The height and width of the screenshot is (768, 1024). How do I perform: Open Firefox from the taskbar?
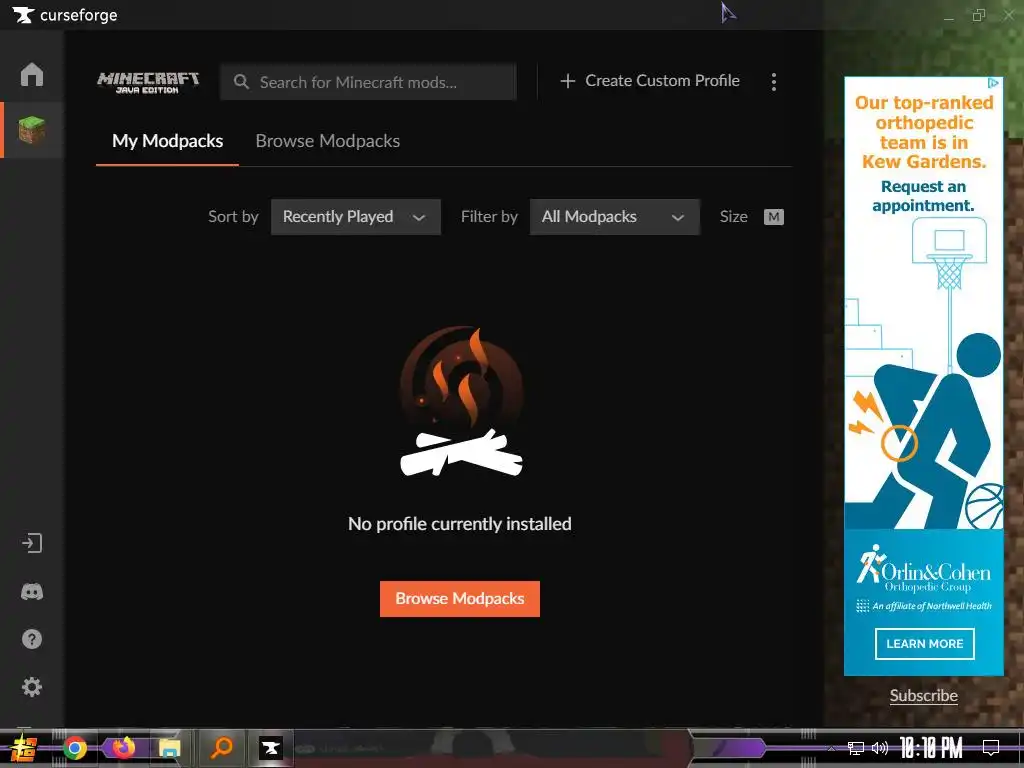122,747
